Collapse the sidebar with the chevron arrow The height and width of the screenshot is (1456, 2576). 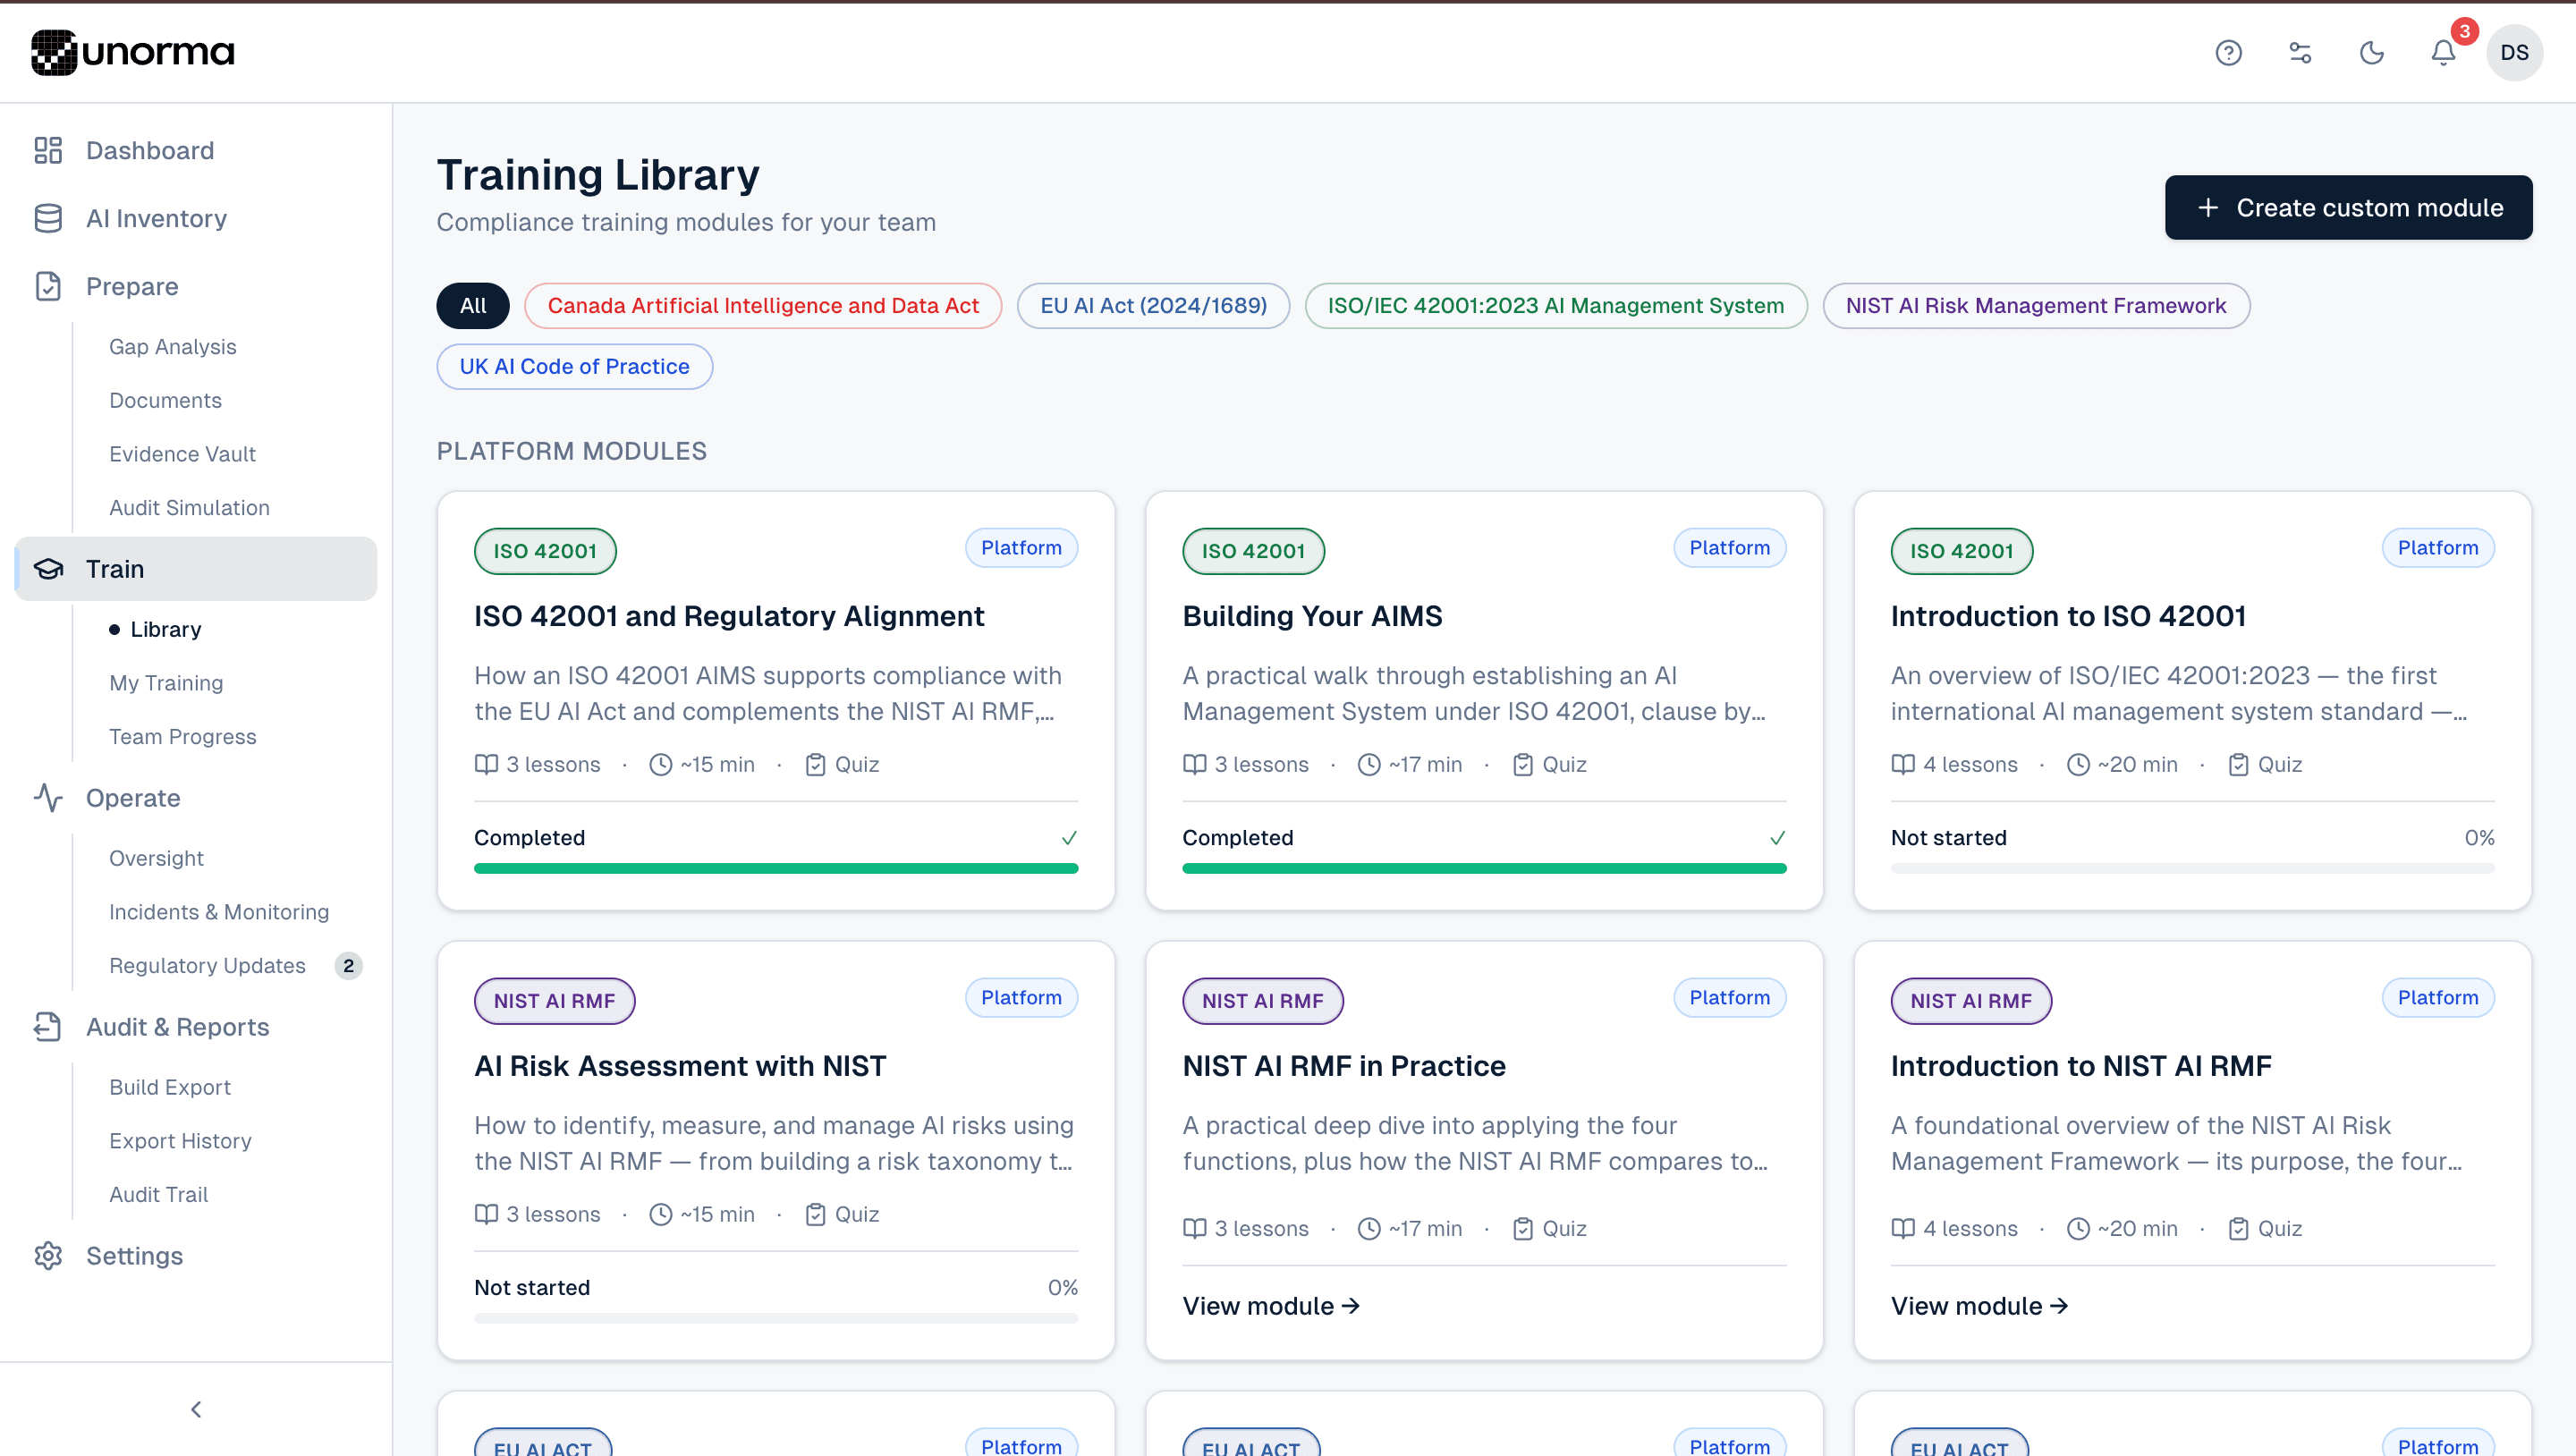coord(196,1409)
